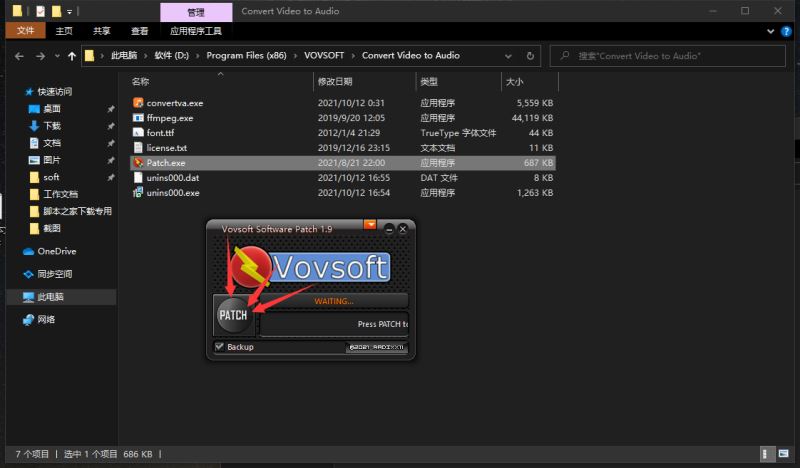Open the 文件 menu
The width and height of the screenshot is (800, 468).
point(25,31)
